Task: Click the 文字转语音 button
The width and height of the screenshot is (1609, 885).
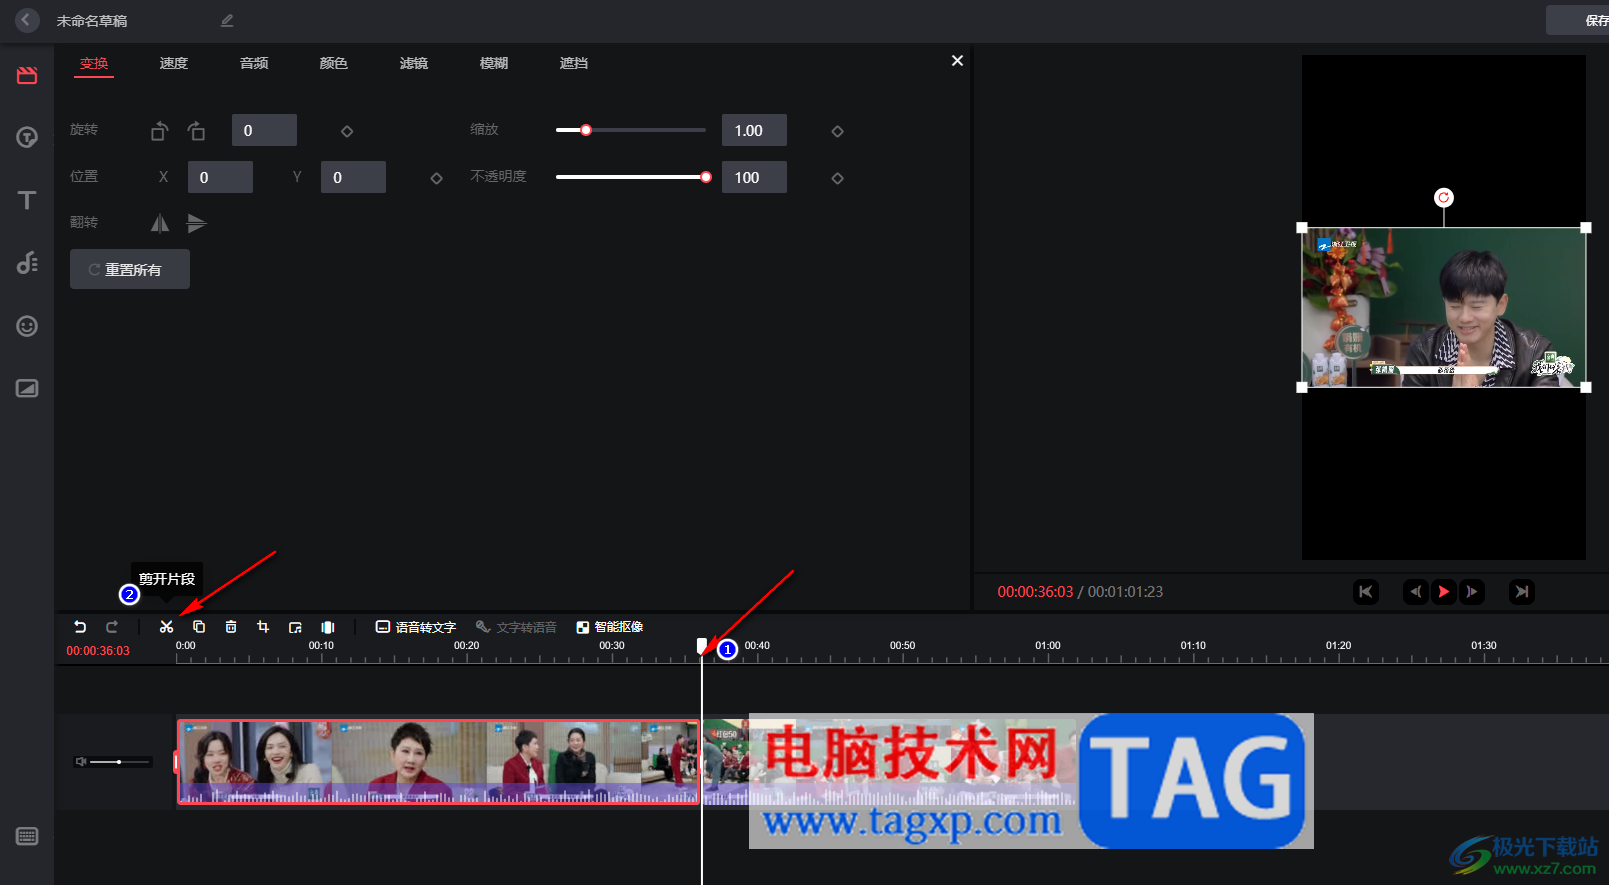Action: 517,627
